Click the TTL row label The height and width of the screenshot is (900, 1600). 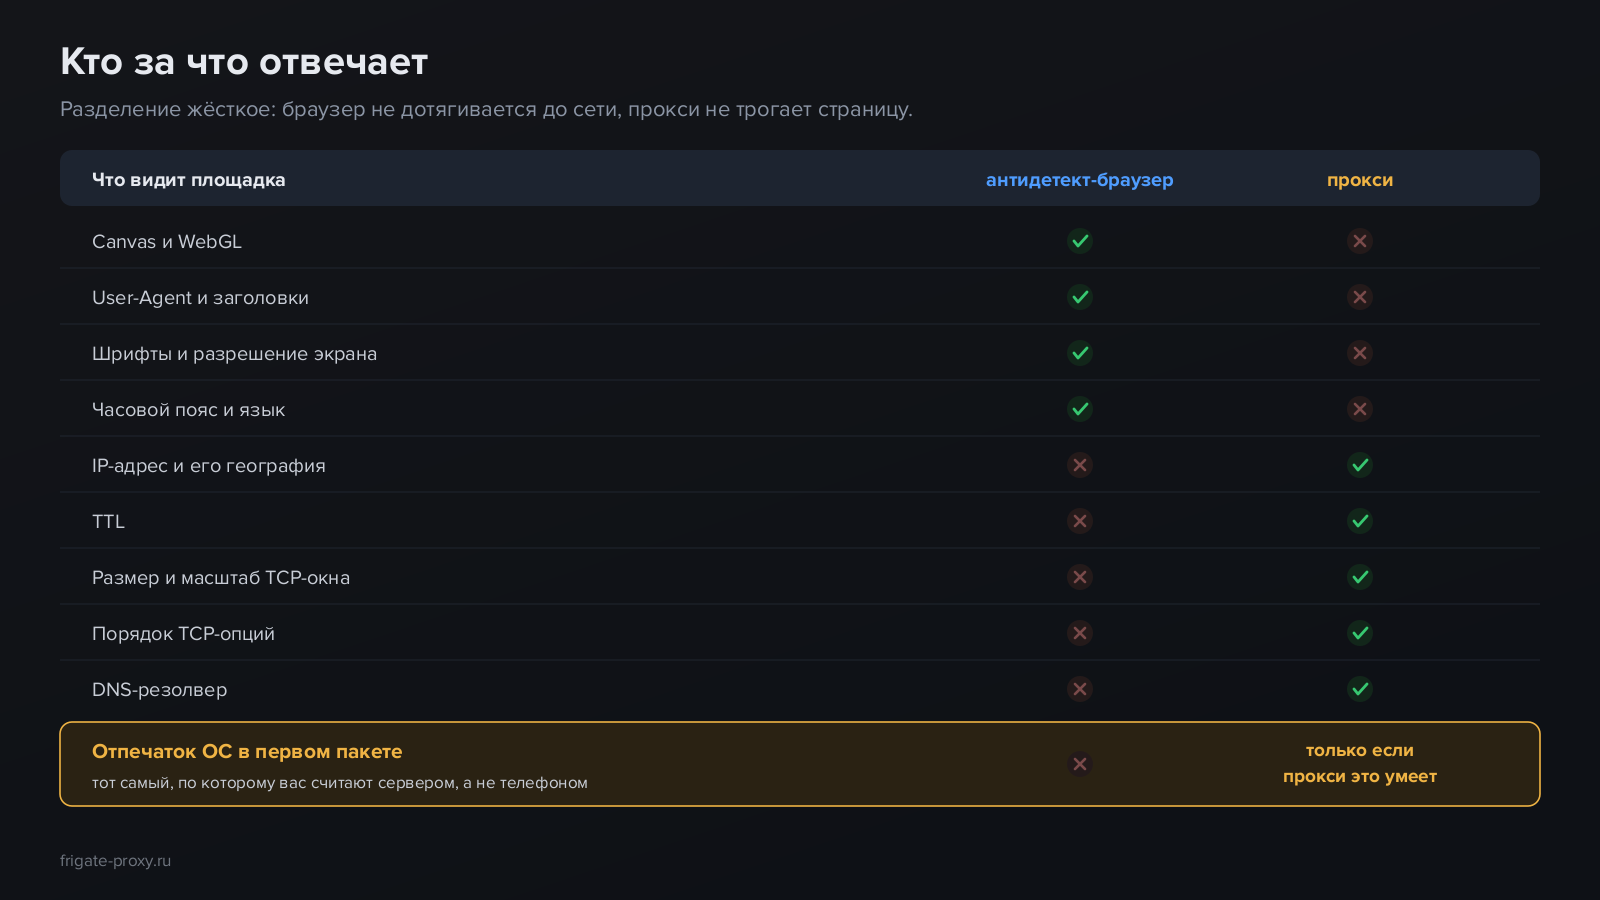pos(108,521)
